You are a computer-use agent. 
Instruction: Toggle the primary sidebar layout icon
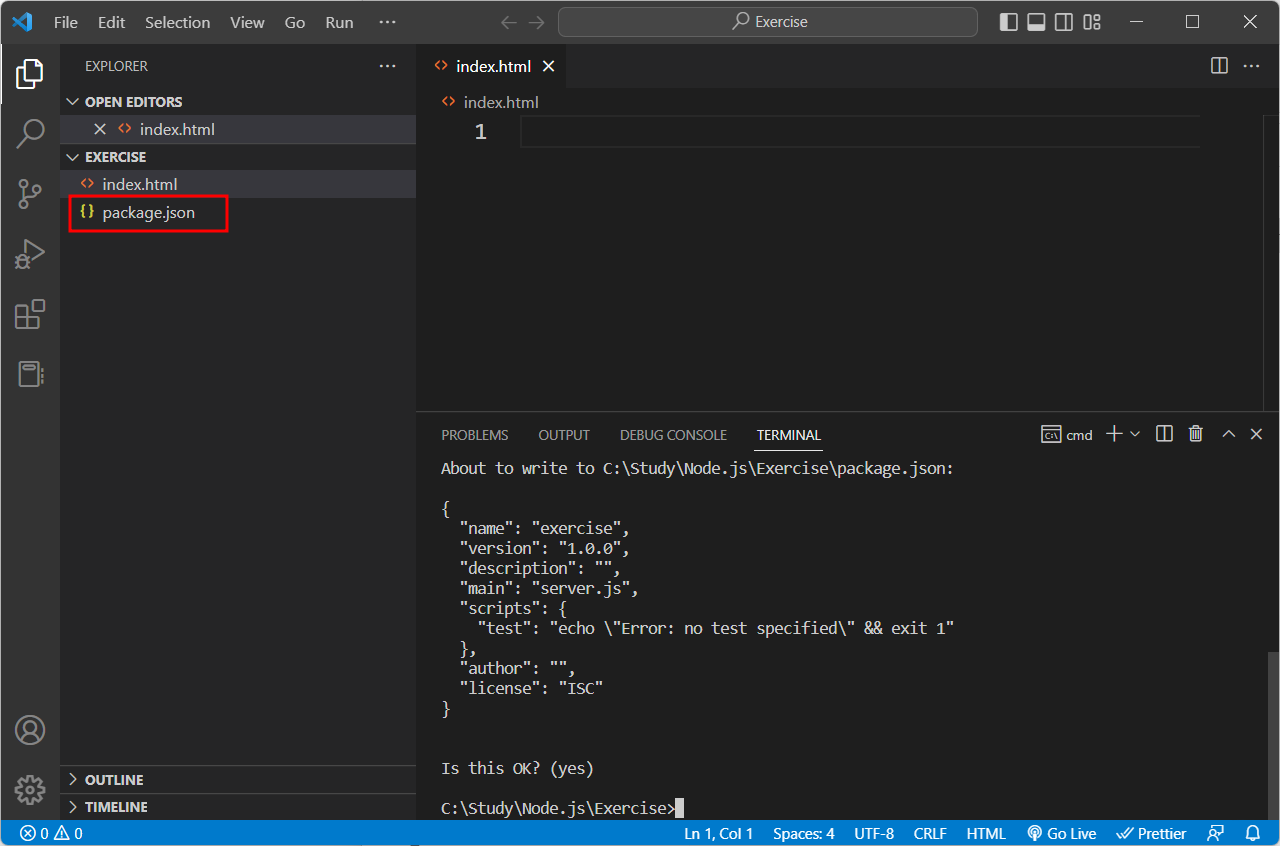pyautogui.click(x=1008, y=21)
